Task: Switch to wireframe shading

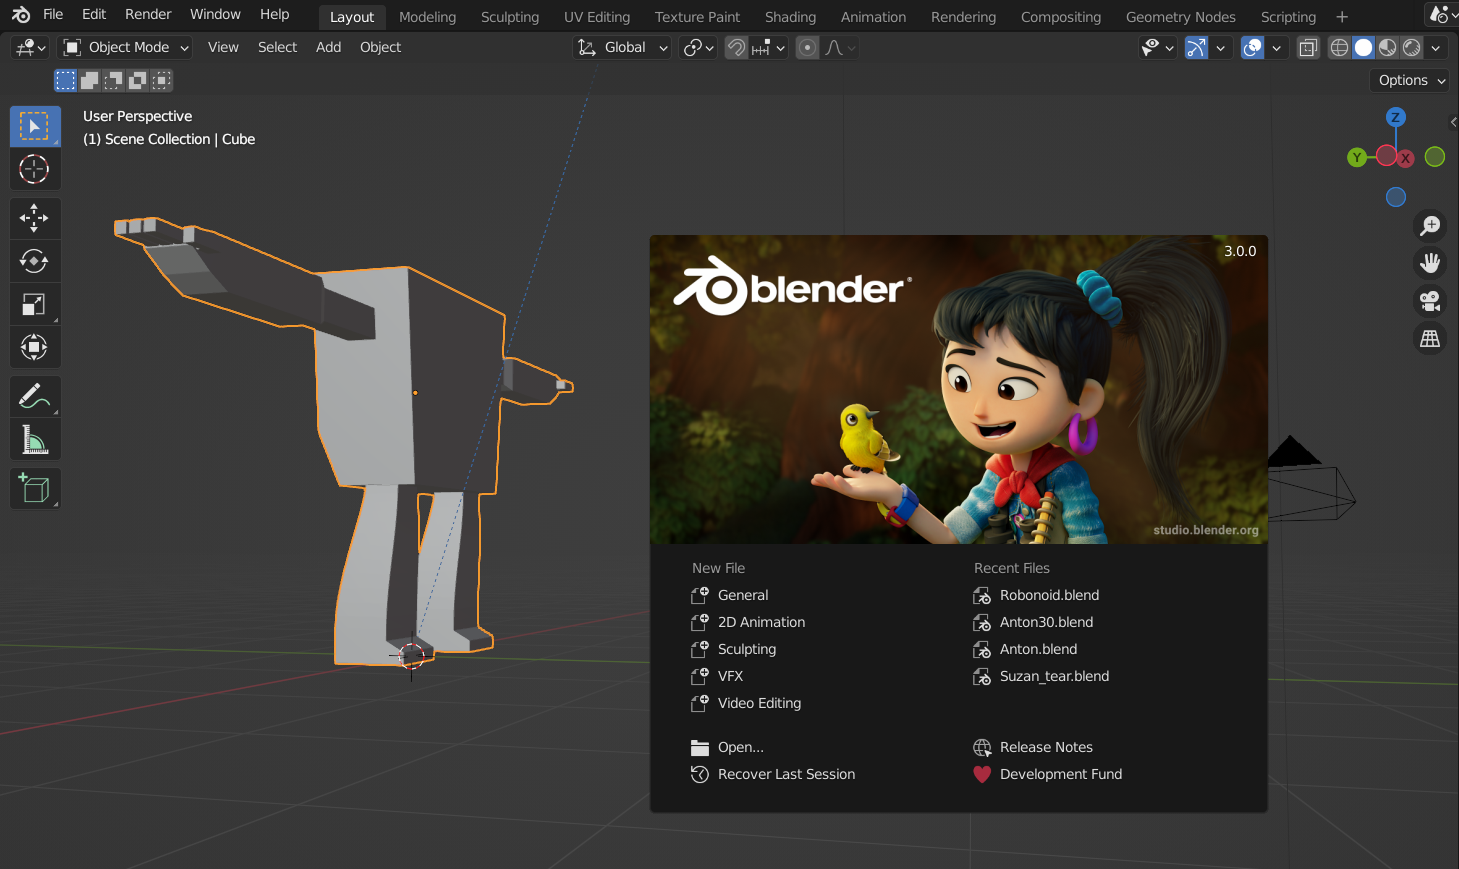Action: click(1340, 47)
